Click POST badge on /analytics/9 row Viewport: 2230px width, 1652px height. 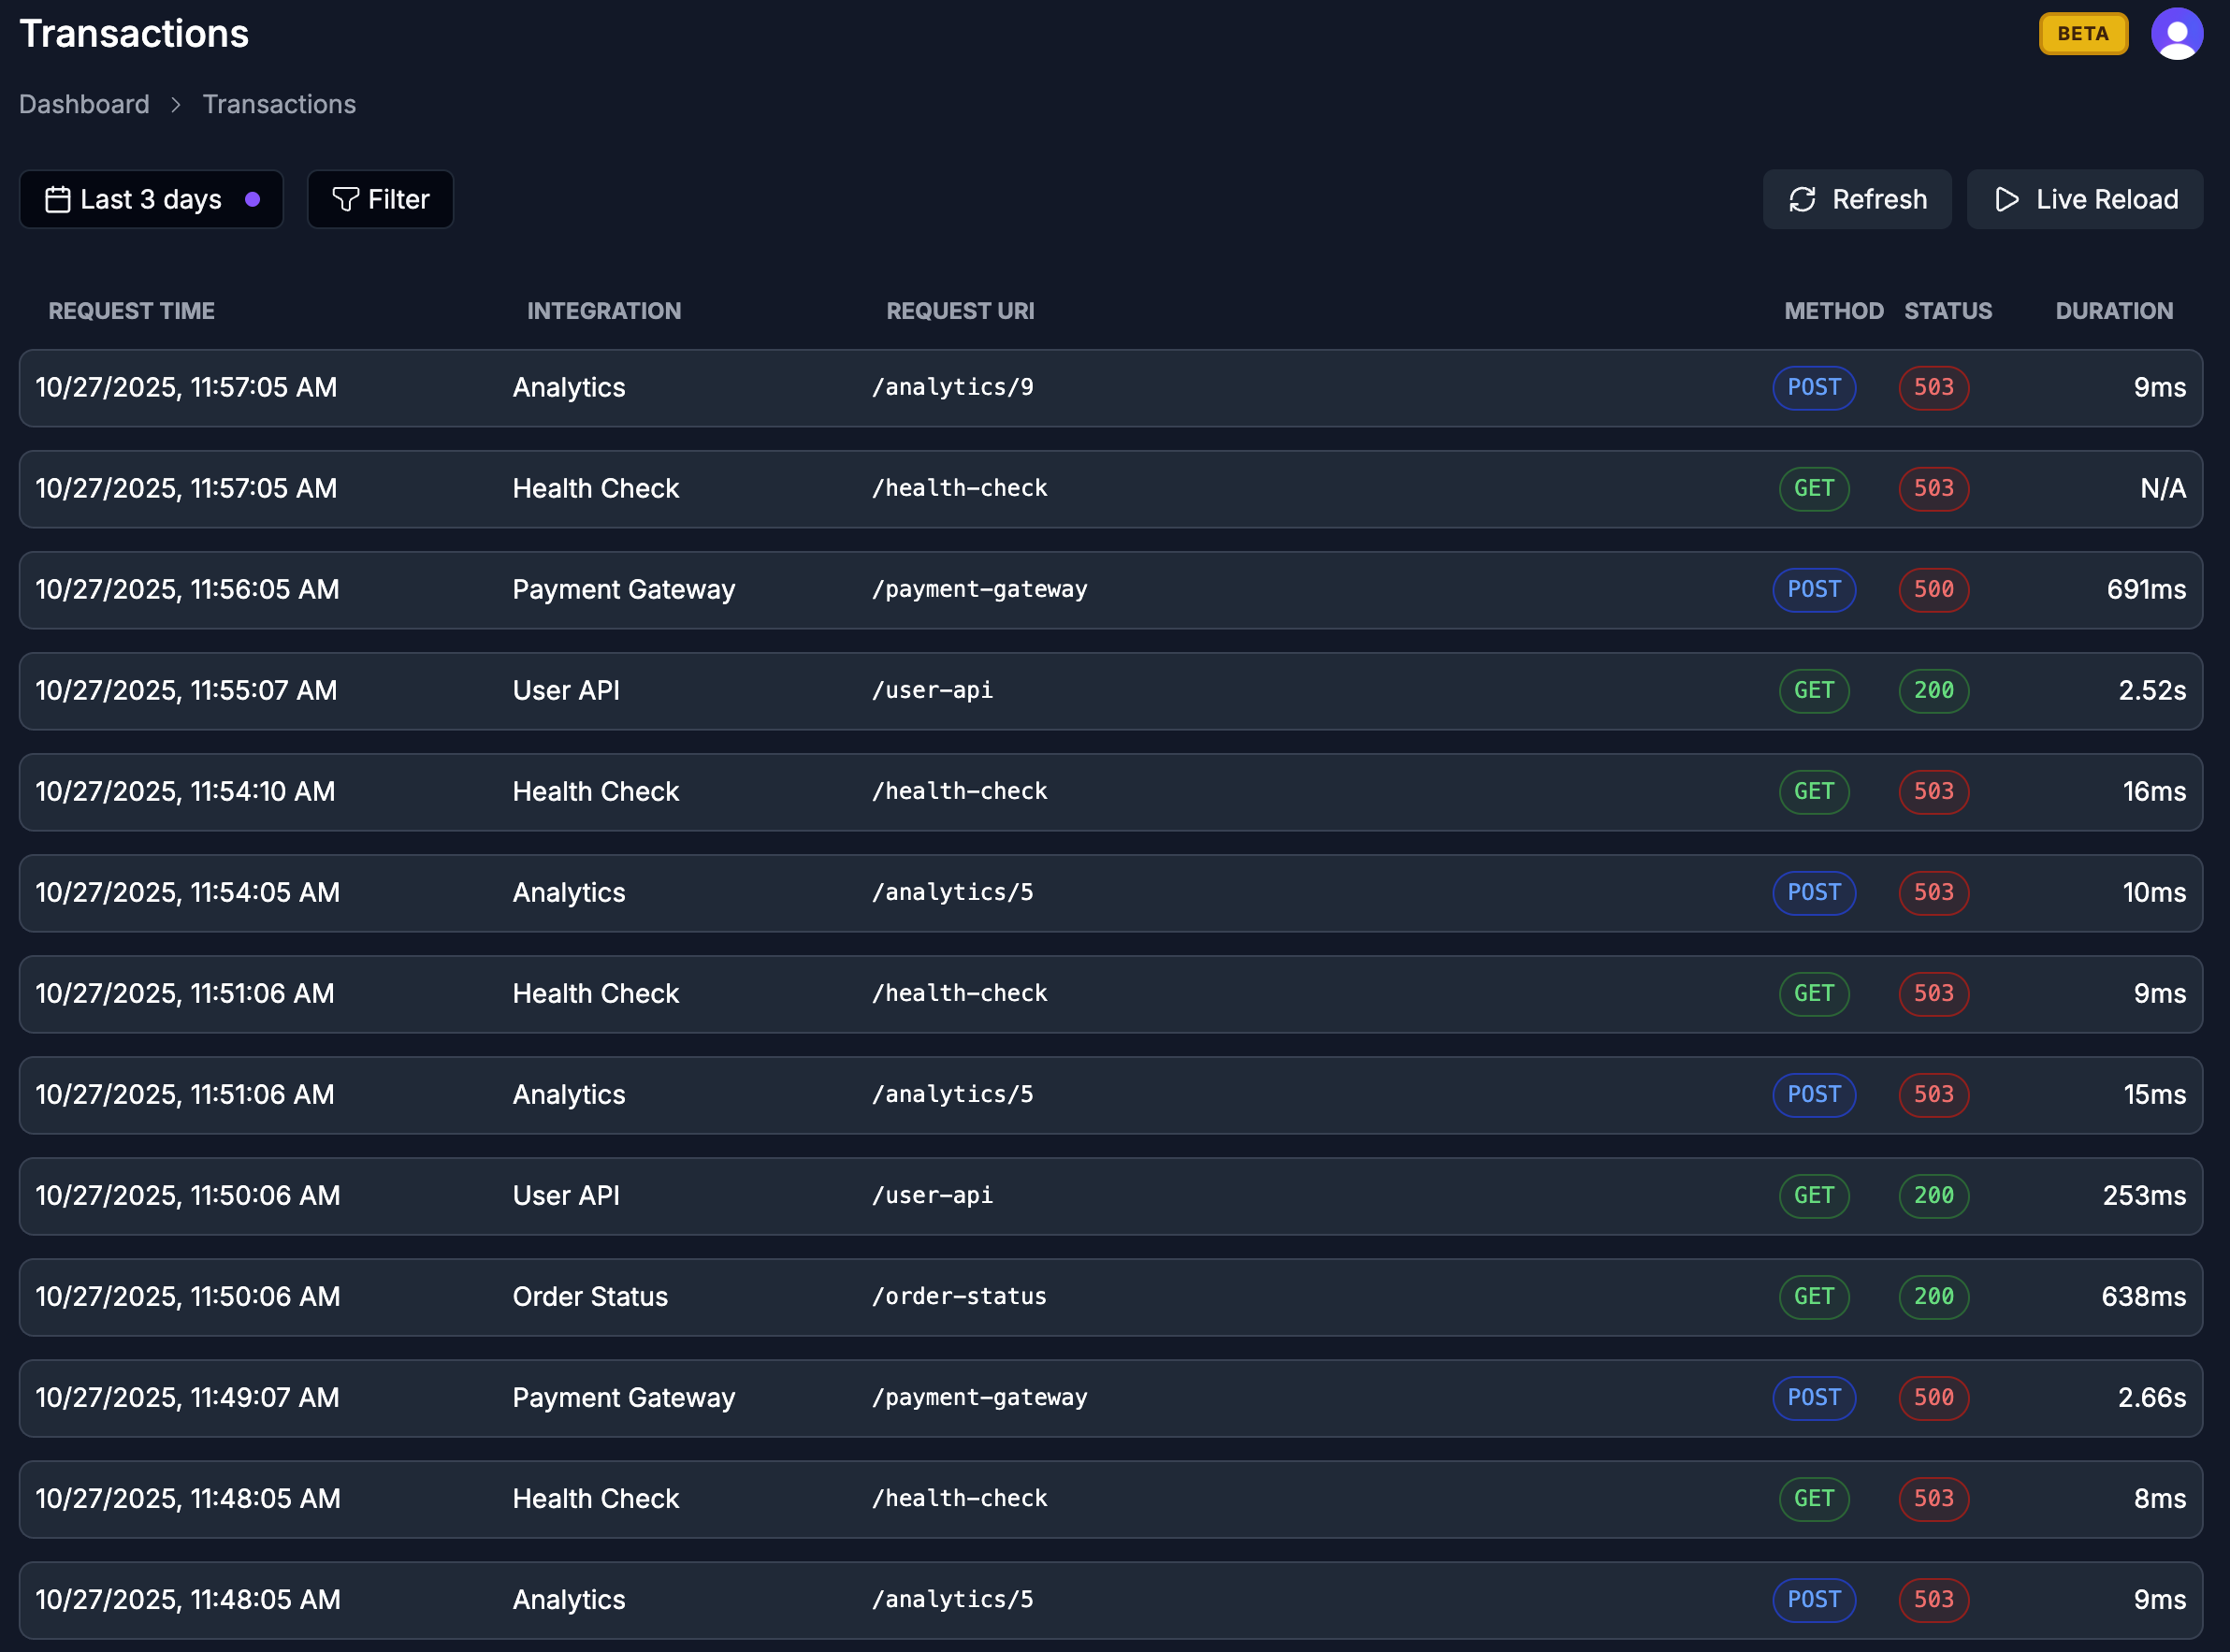[x=1814, y=388]
